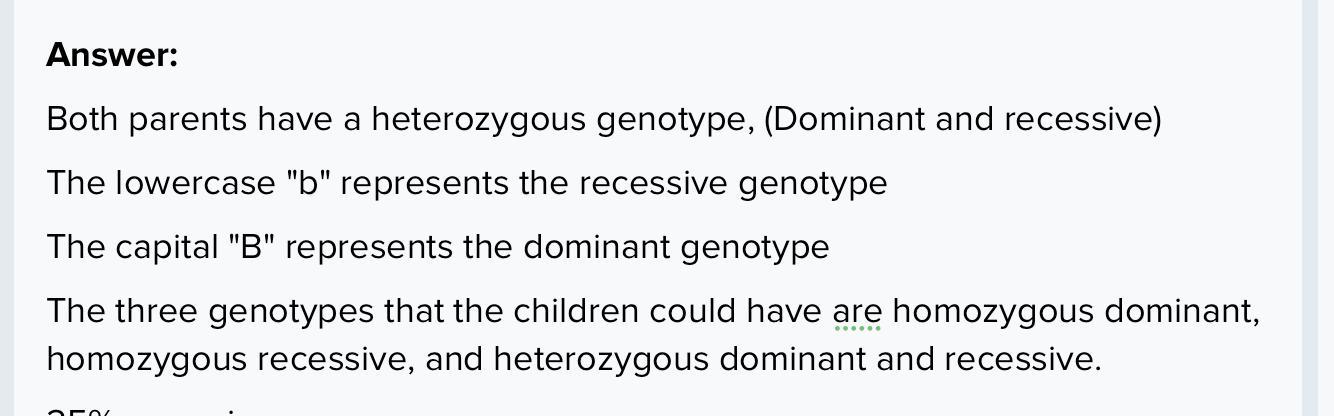Click the bold "Answer:" heading
1334x416 pixels.
(112, 55)
